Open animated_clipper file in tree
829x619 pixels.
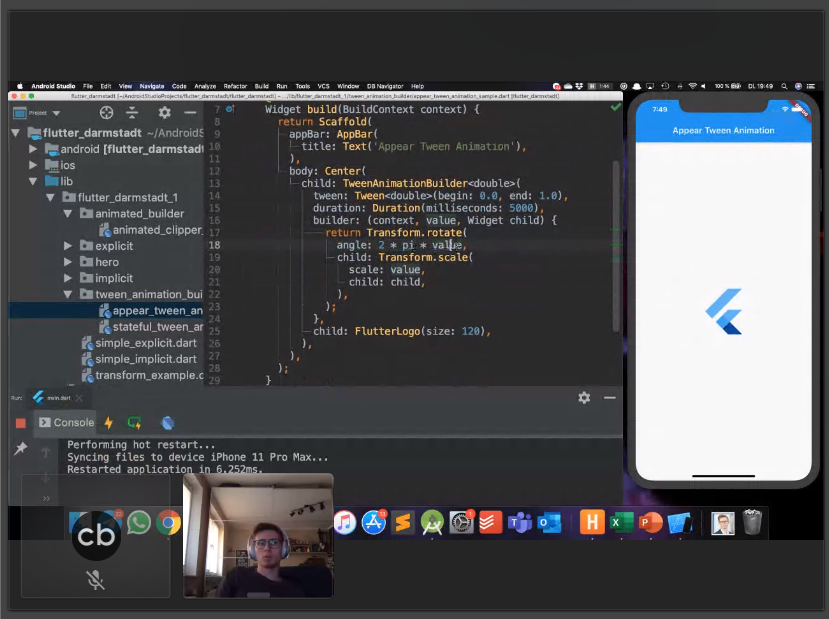pyautogui.click(x=151, y=230)
